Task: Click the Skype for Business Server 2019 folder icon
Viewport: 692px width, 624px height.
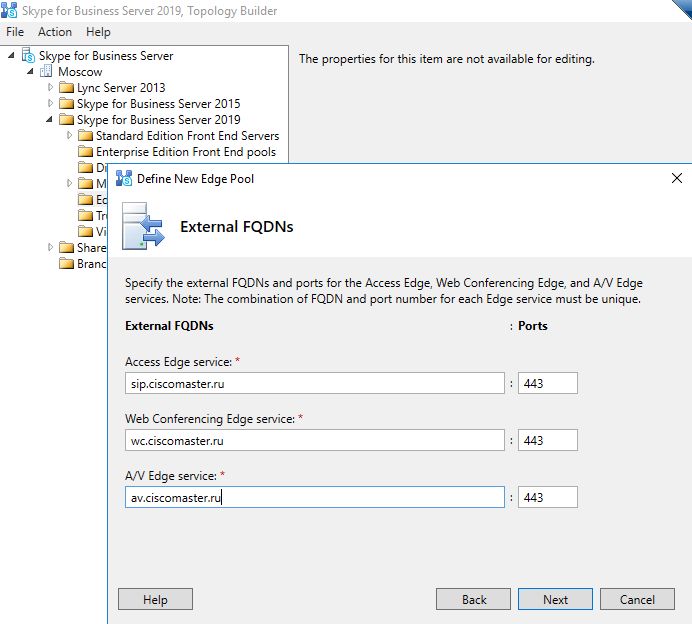Action: (66, 119)
